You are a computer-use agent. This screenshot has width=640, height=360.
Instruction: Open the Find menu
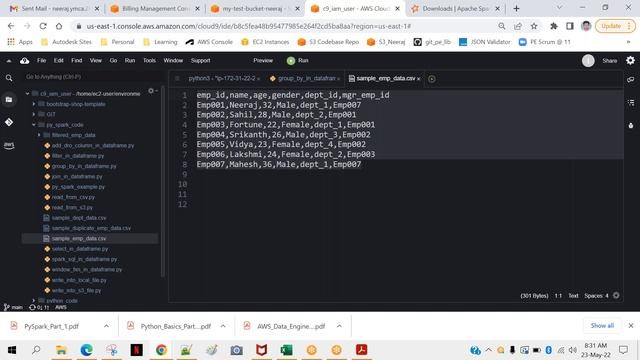click(77, 60)
